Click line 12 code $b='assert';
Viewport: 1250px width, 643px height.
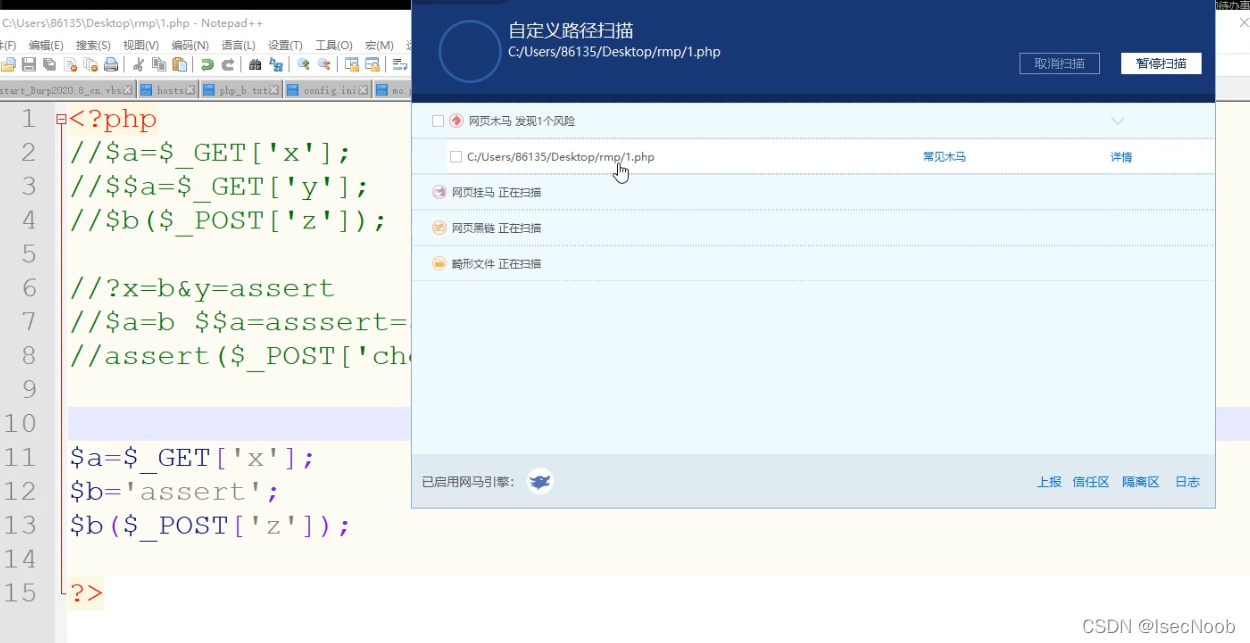click(174, 492)
